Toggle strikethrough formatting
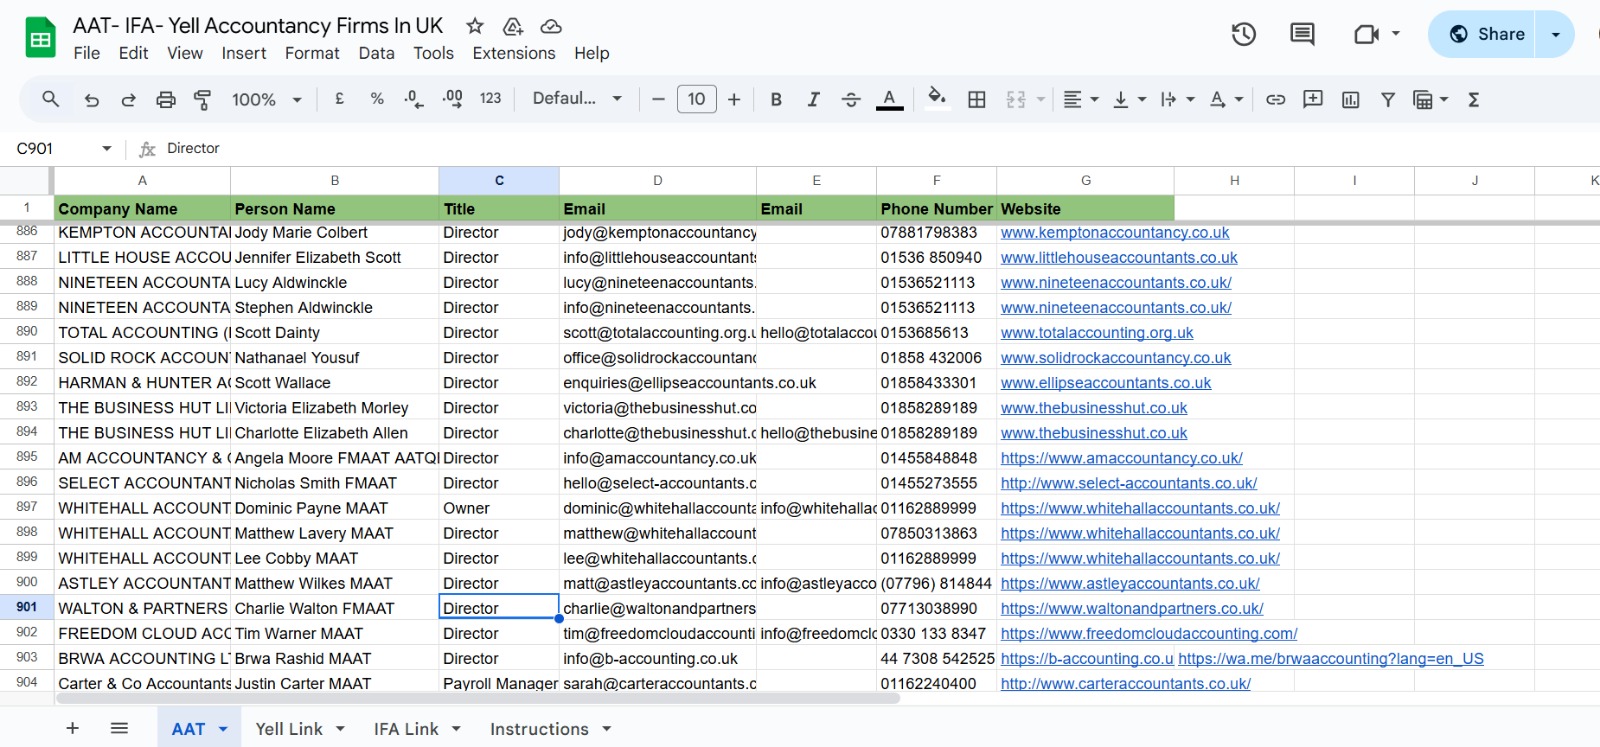 coord(851,99)
